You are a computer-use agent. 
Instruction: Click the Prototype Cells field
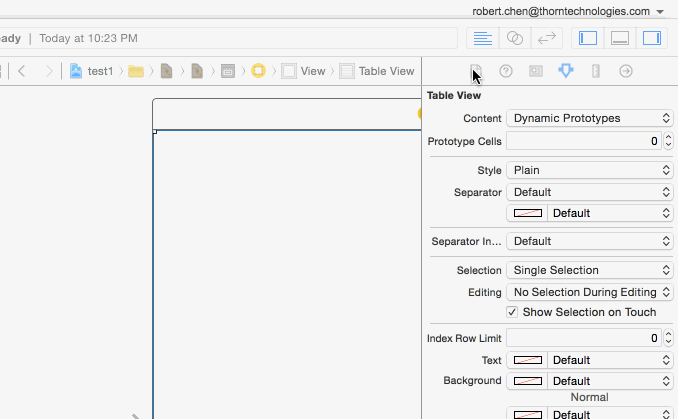[583, 141]
